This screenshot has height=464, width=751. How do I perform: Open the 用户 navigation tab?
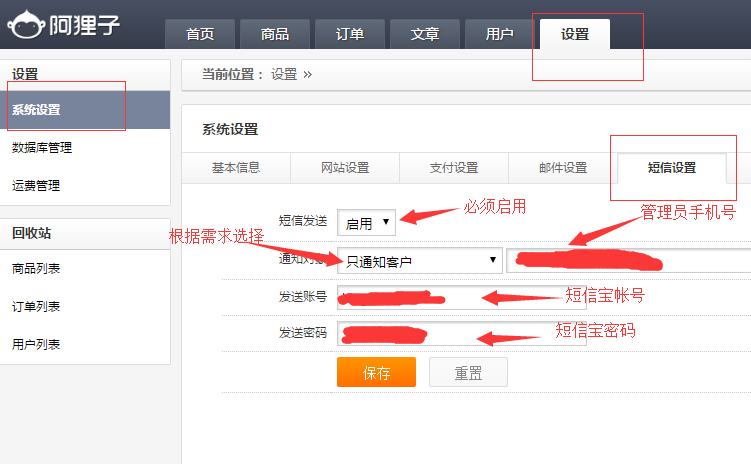500,34
